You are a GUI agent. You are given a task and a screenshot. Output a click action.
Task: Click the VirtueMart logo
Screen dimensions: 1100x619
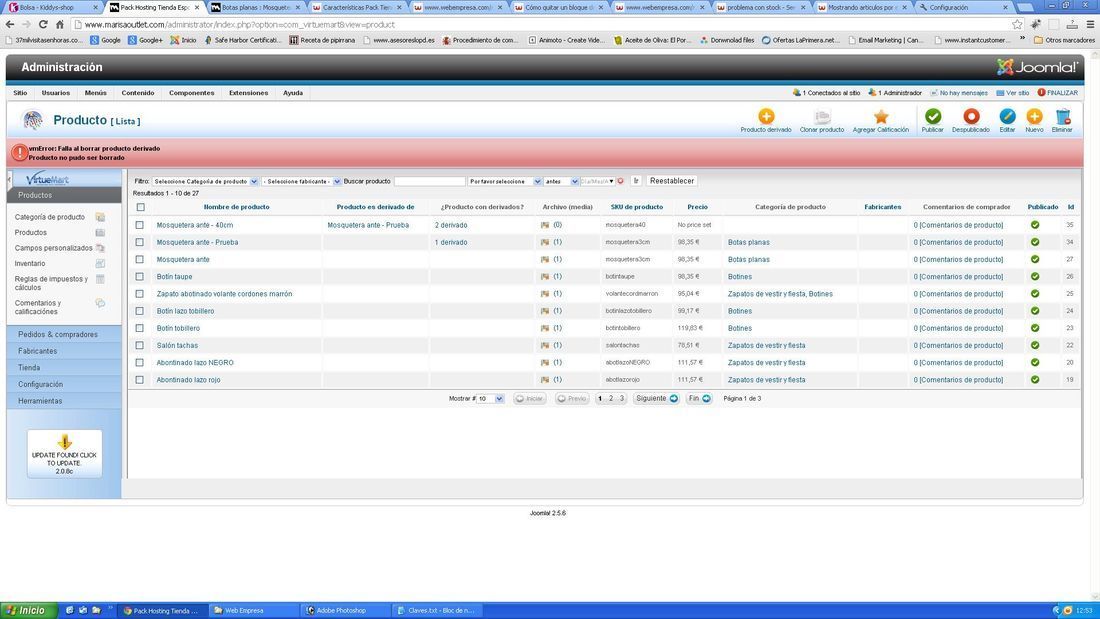pyautogui.click(x=48, y=178)
